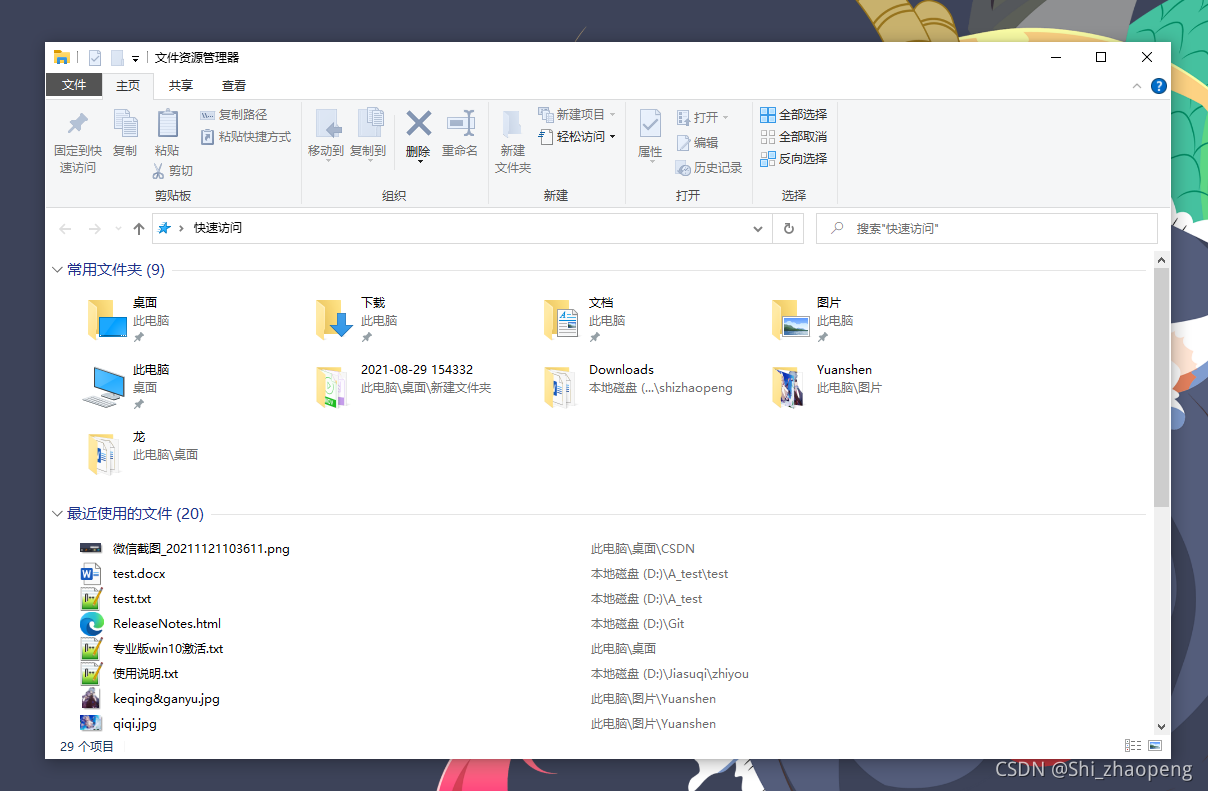Screen dimensions: 1208x791
Task: Click the Forward navigation arrow
Action: point(95,229)
